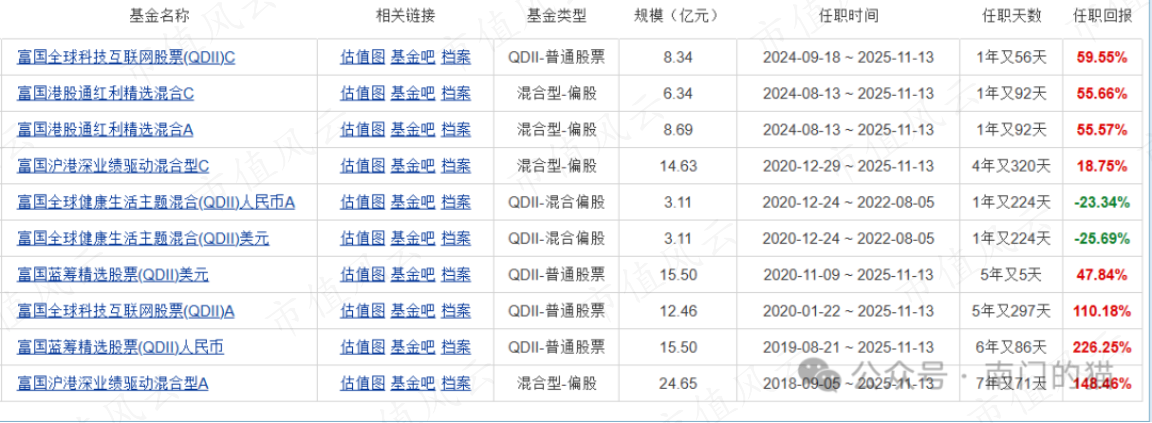
Task: Click 档案 for 富国沪港深业绩驱动混合型A
Action: coord(456,383)
